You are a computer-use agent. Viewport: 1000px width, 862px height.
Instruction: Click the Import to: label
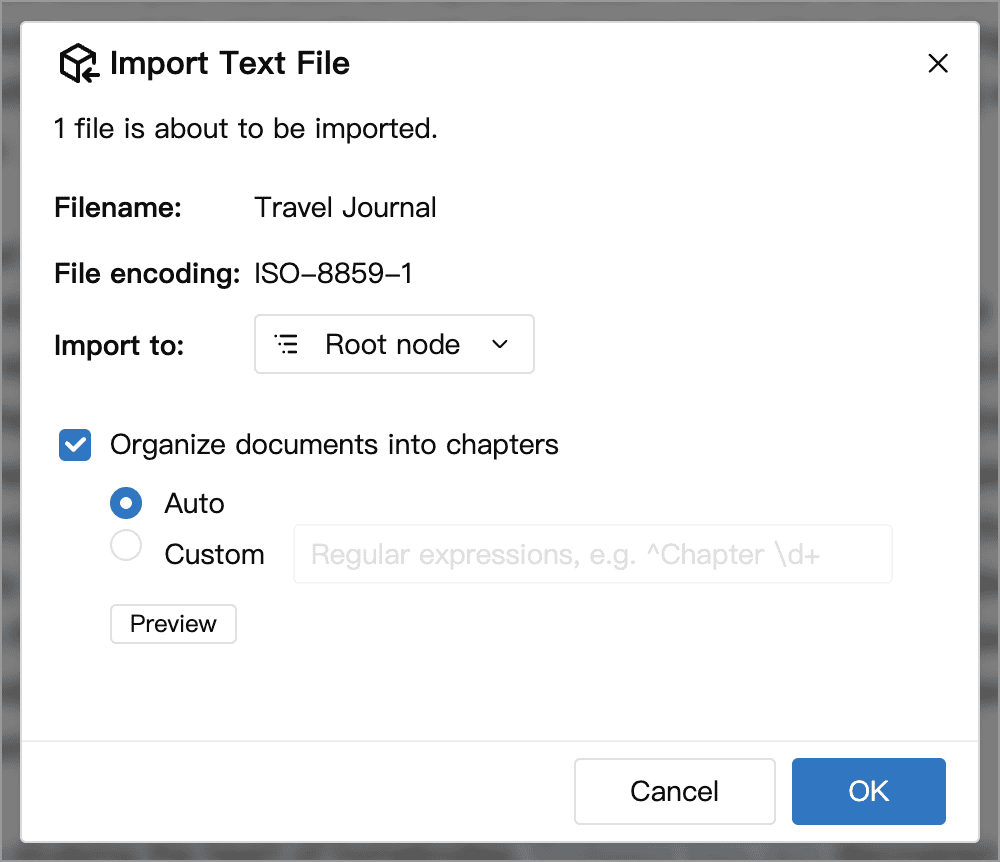119,346
